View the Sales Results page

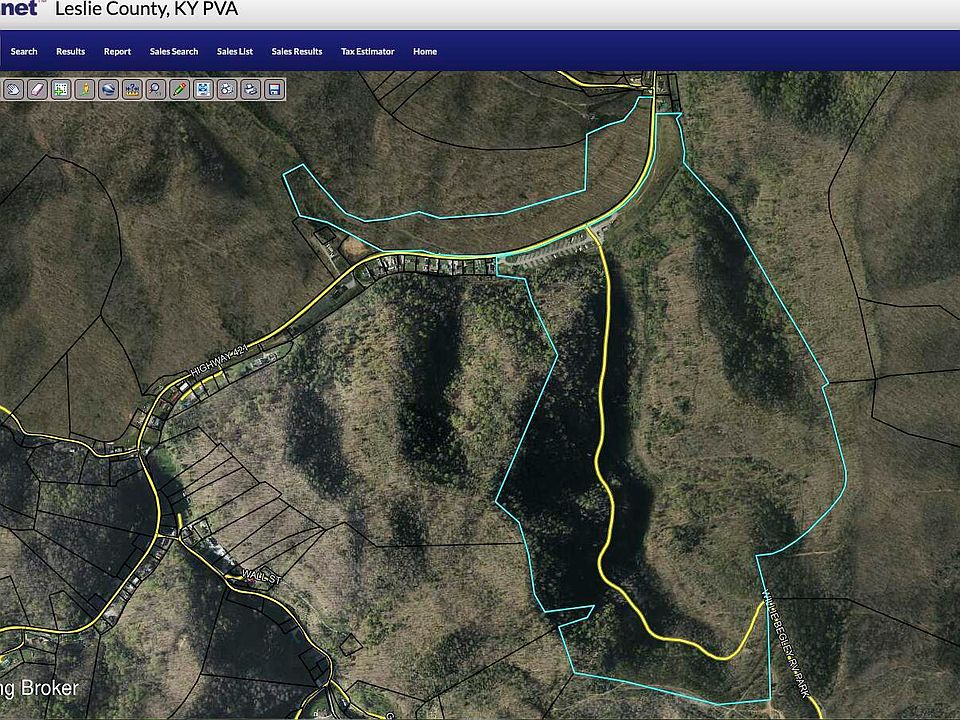pyautogui.click(x=296, y=51)
